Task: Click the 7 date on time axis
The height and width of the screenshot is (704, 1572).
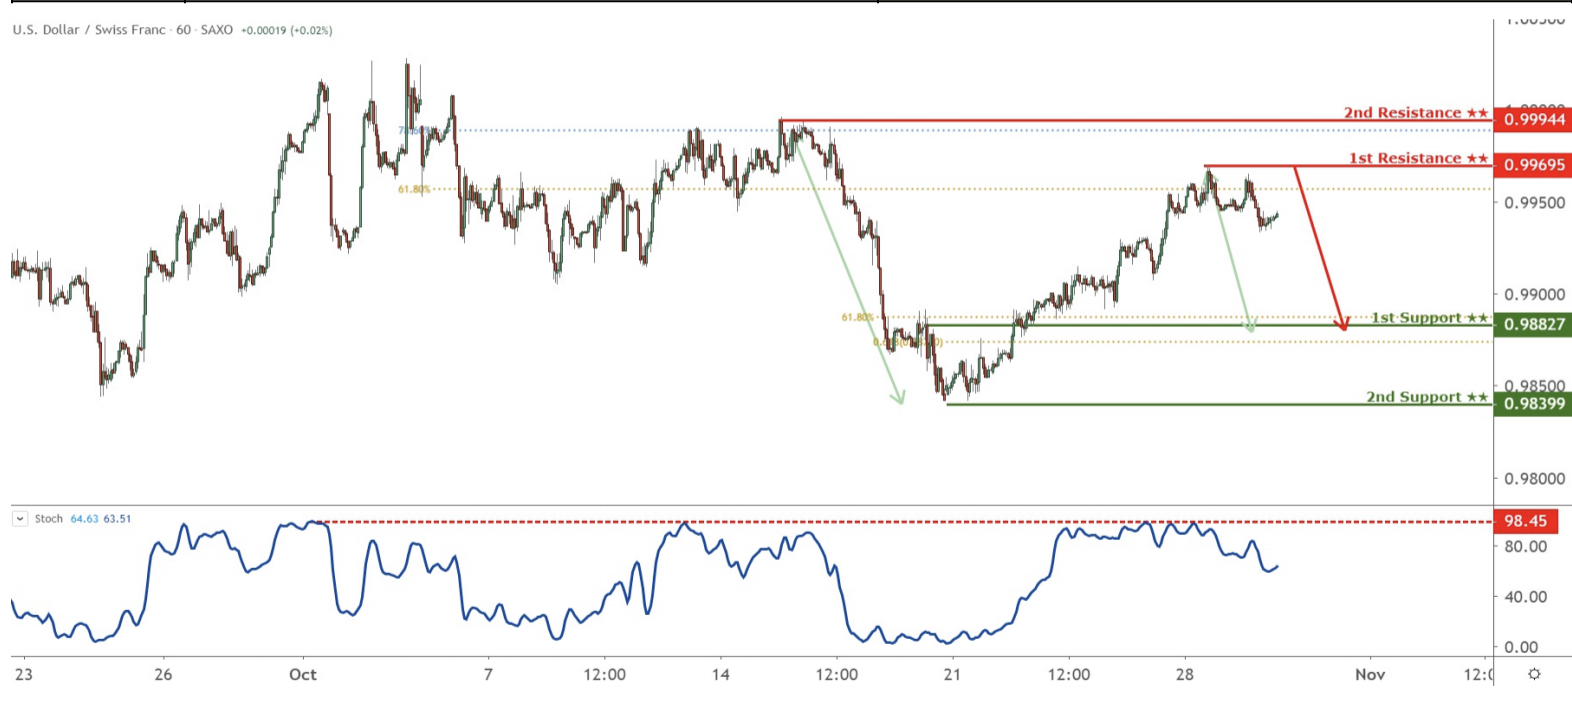Action: (488, 675)
